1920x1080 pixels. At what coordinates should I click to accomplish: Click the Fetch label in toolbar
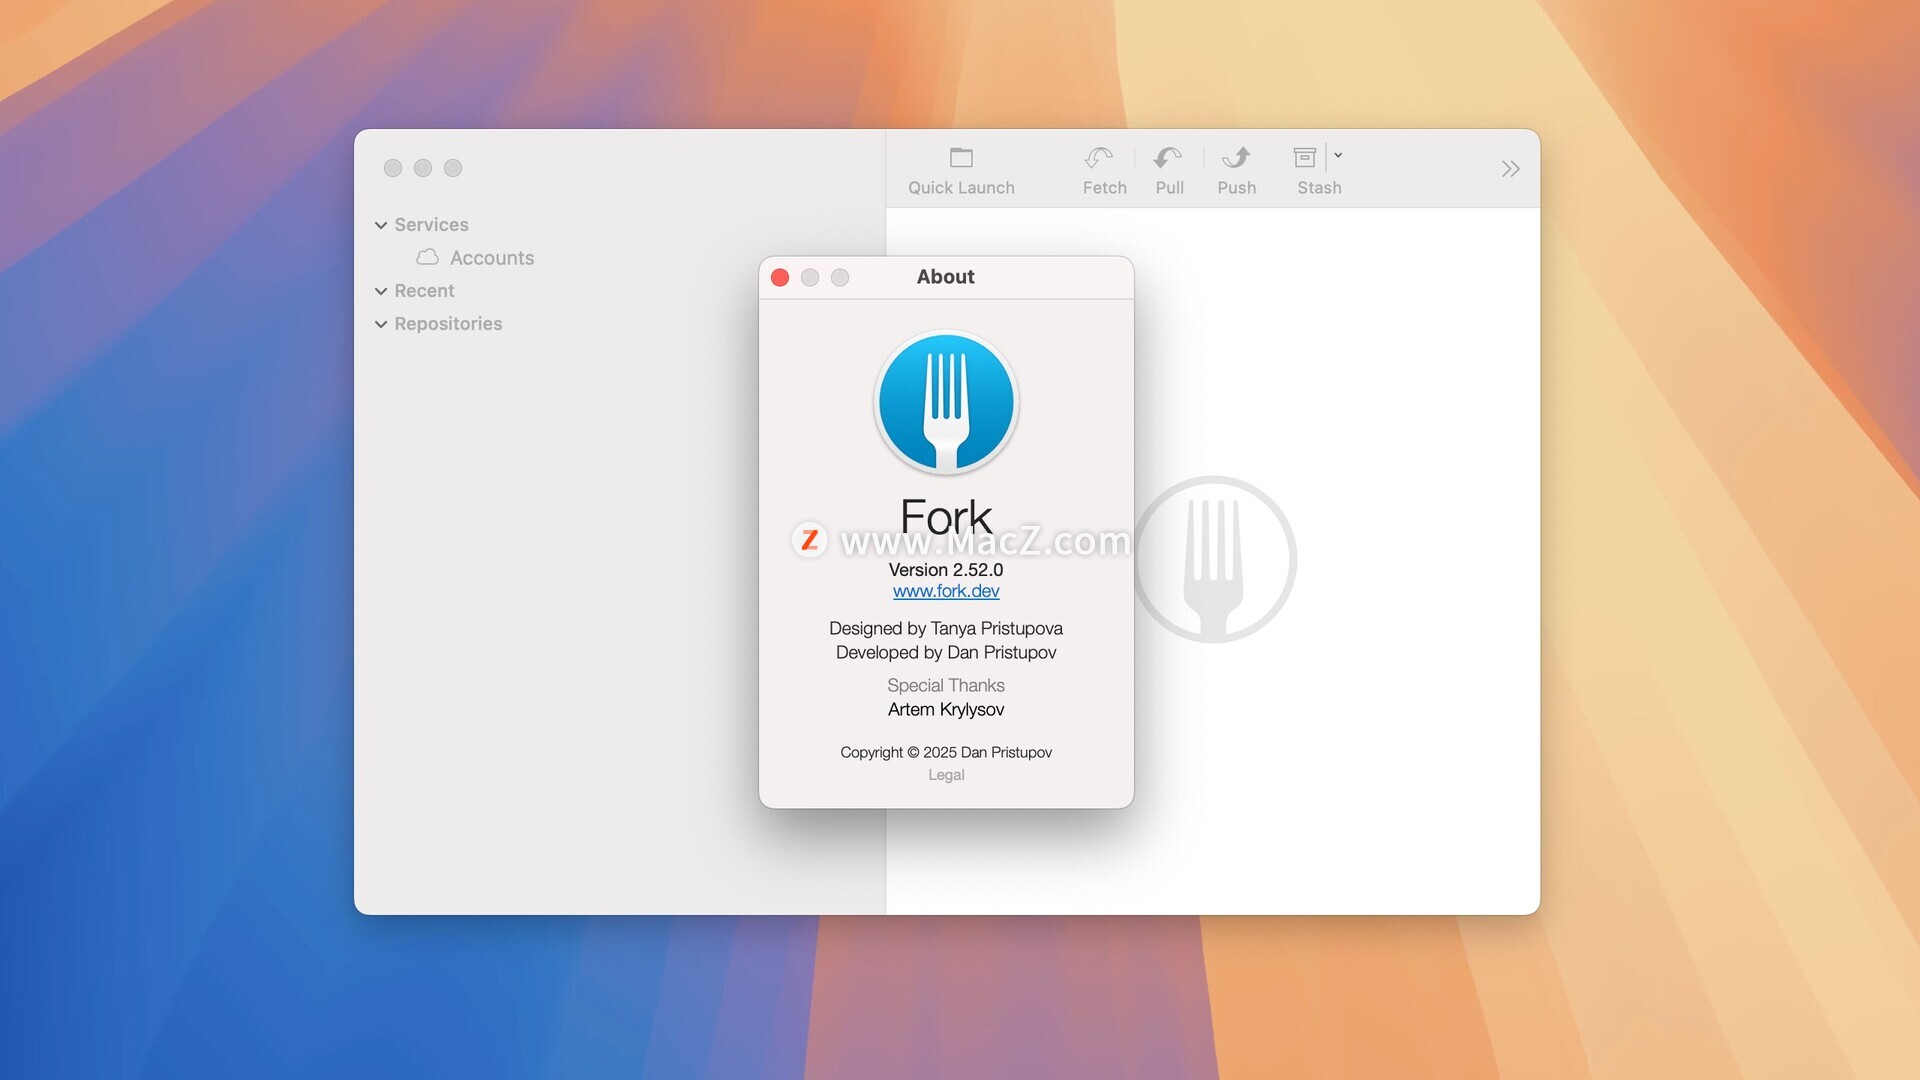coord(1104,188)
